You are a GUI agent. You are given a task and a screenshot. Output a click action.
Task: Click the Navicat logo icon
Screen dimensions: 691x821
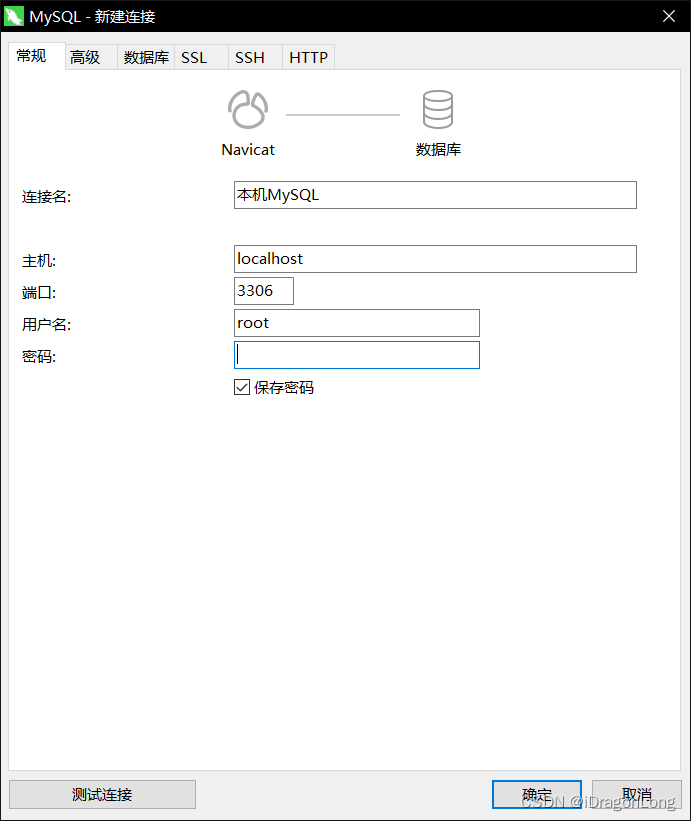click(248, 109)
